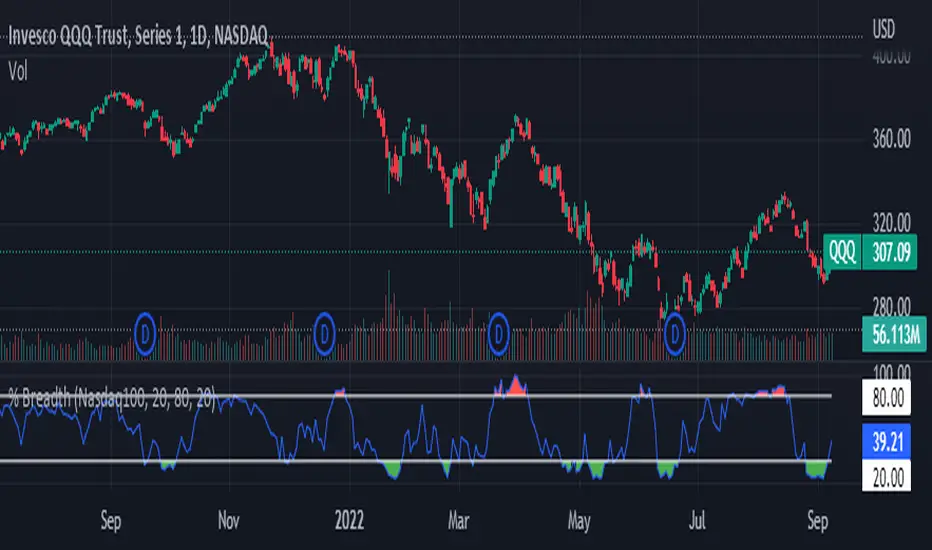The width and height of the screenshot is (932, 550).
Task: Click the USD currency label
Action: 883,29
